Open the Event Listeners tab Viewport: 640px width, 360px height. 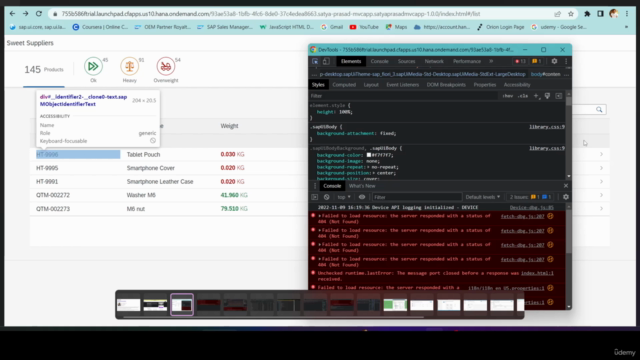[x=402, y=85]
